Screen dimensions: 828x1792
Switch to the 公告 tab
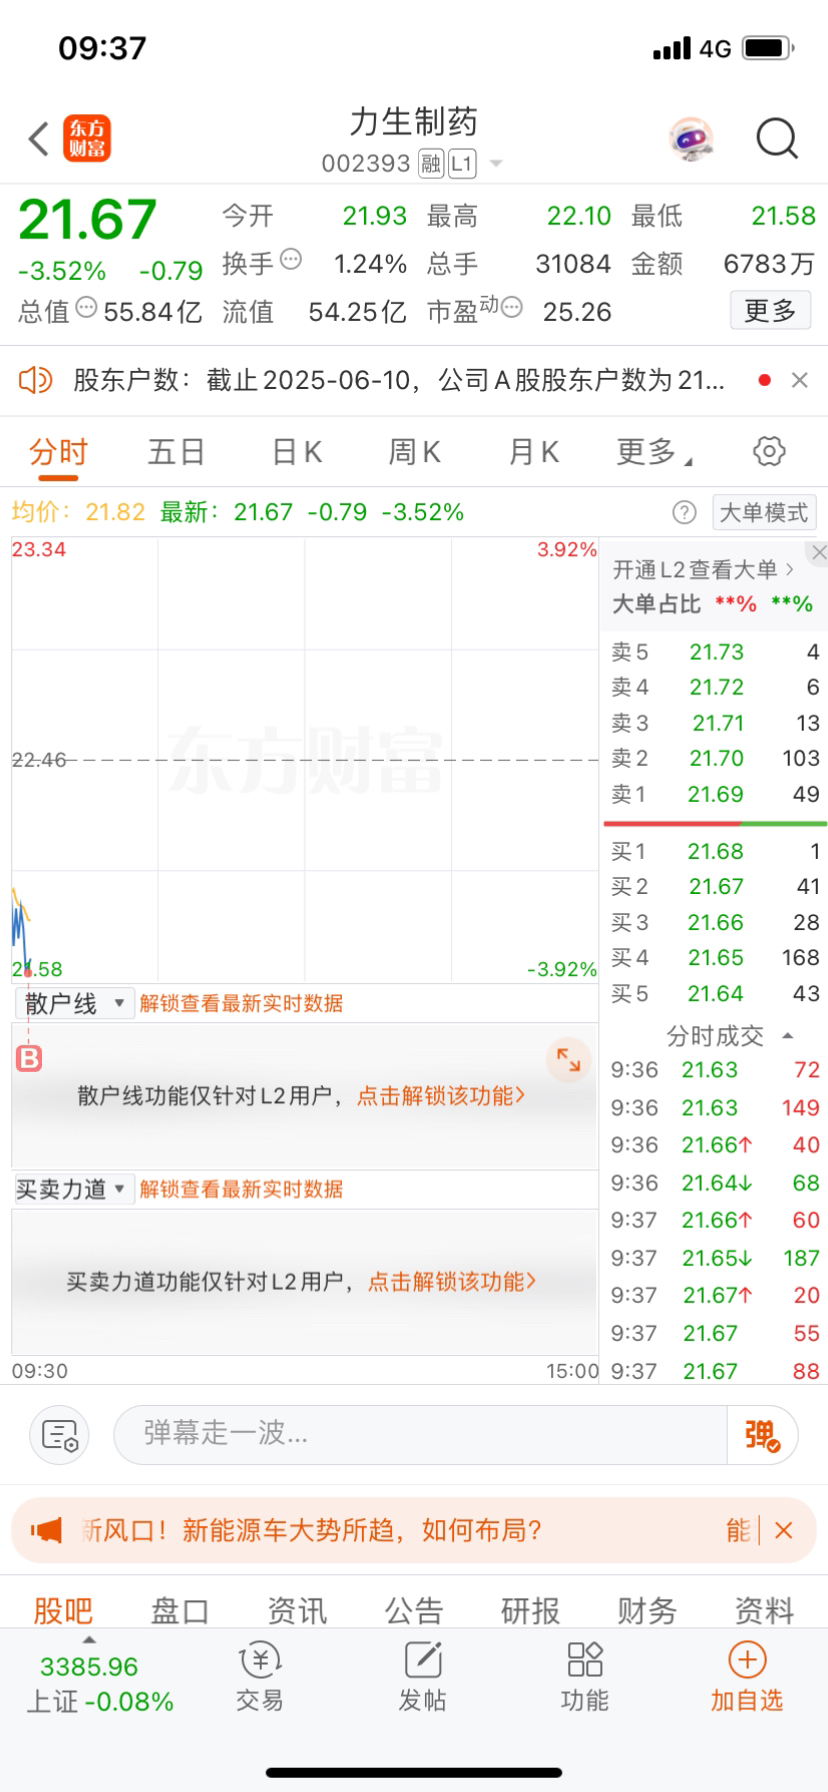[x=413, y=1610]
